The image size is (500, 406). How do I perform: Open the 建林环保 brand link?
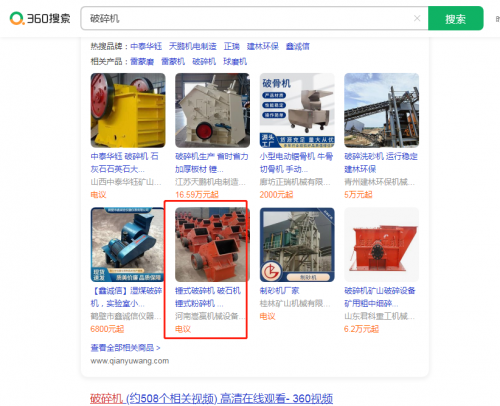click(x=263, y=46)
